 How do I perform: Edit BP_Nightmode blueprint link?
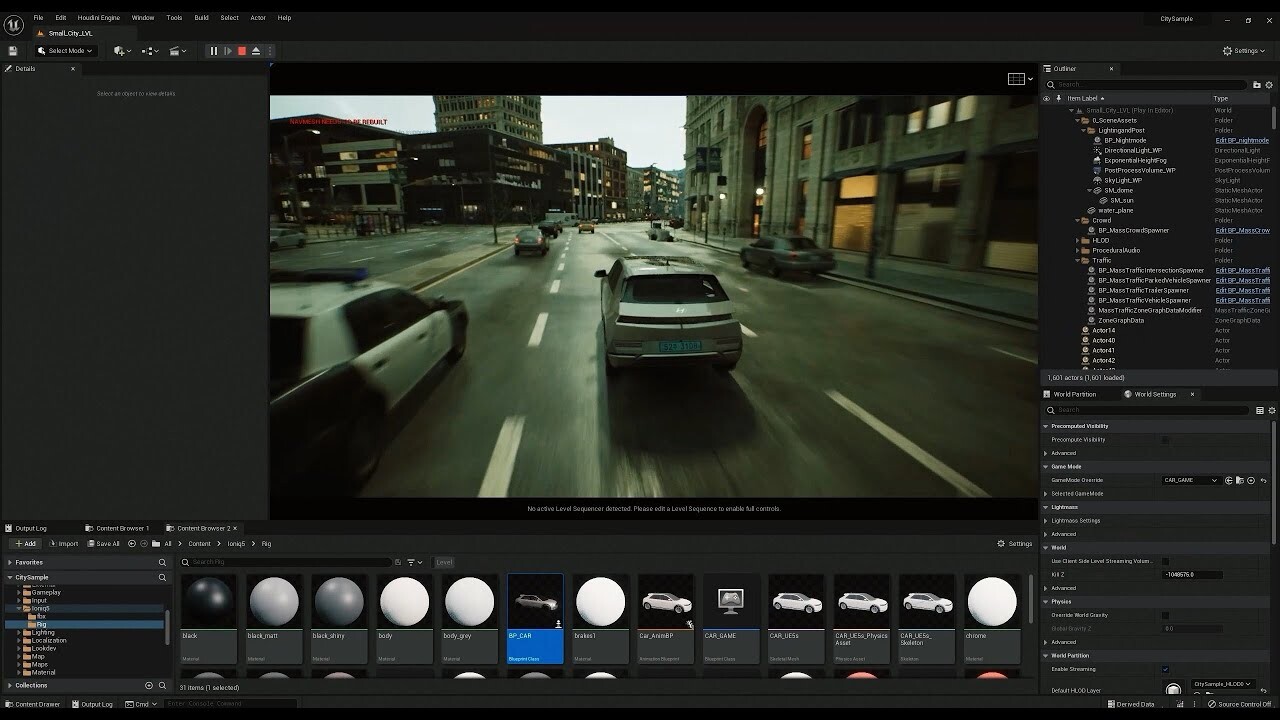(x=1241, y=140)
